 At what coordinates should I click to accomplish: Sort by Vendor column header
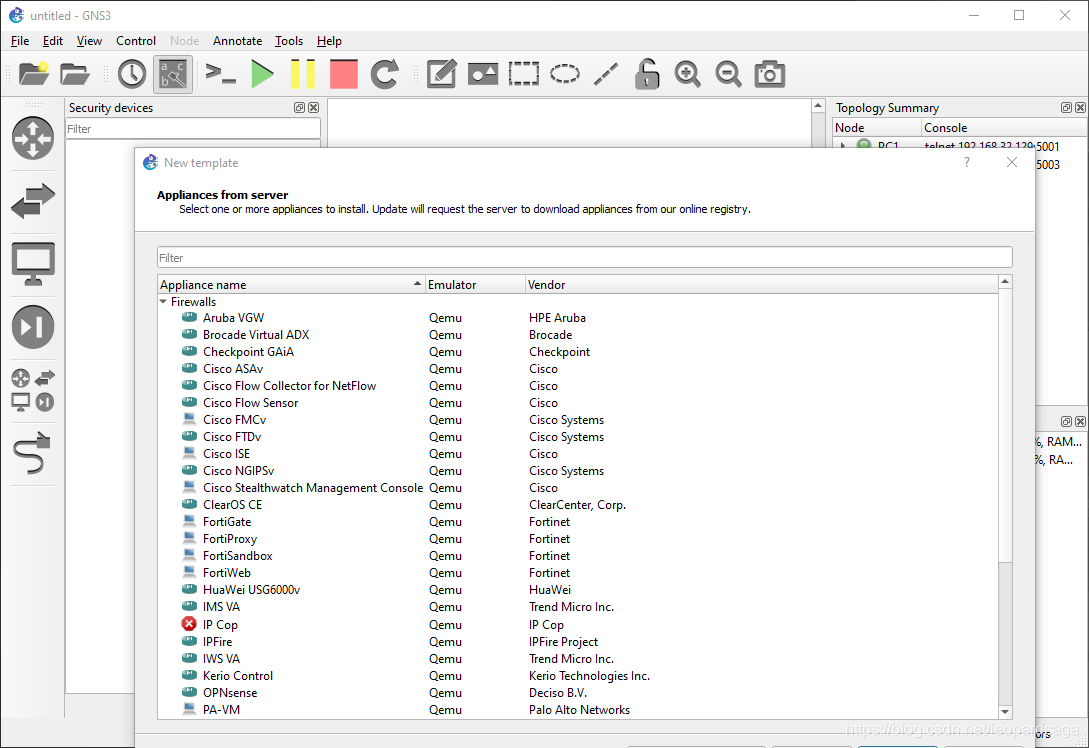coord(761,285)
